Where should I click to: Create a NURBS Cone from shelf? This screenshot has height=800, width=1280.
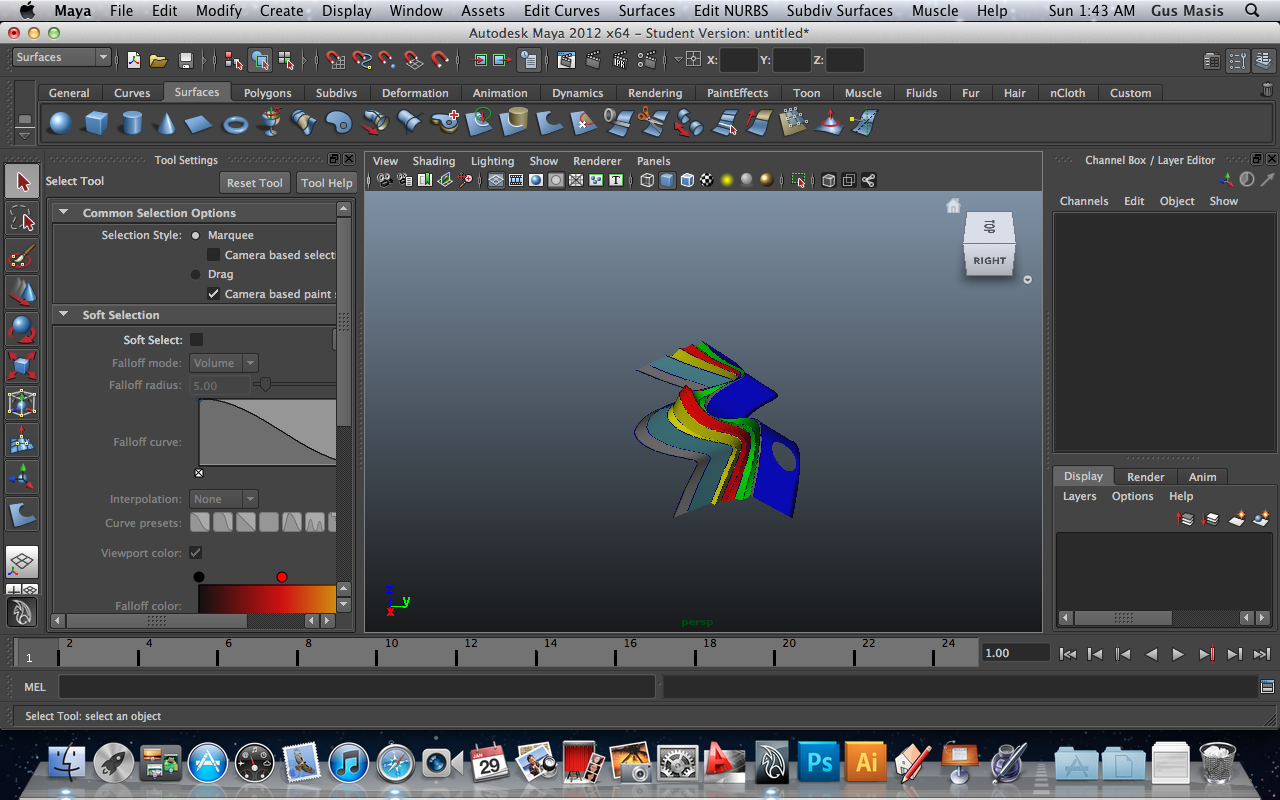coord(165,123)
